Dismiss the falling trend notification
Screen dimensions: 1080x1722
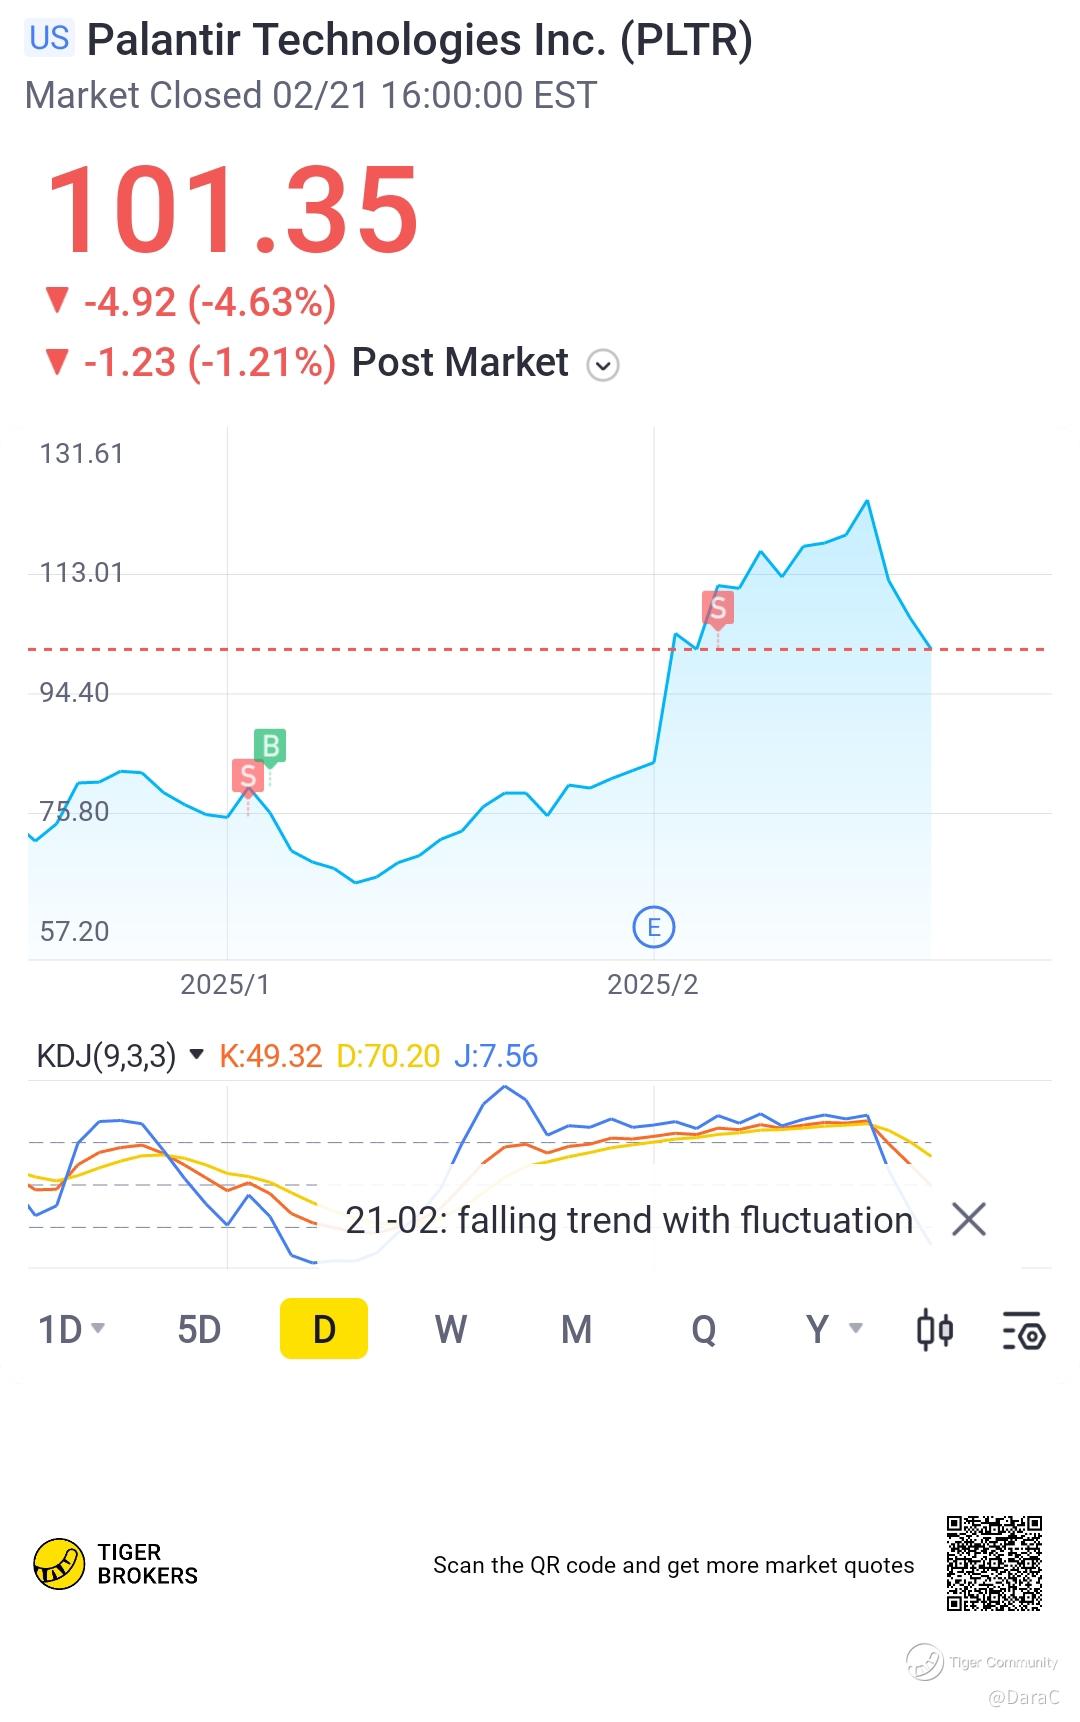969,1220
